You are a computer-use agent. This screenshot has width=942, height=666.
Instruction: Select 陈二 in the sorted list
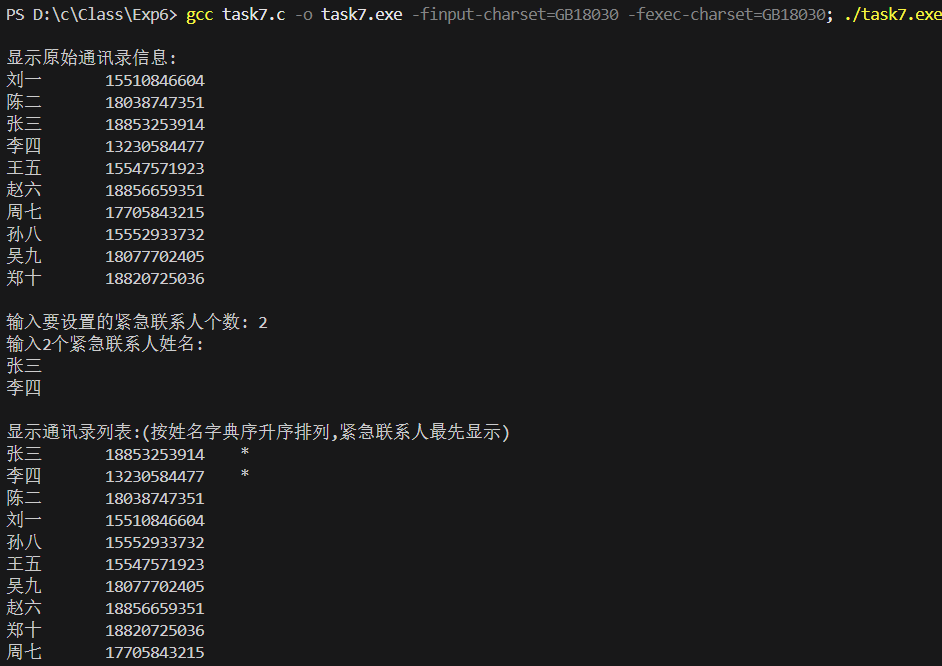(24, 498)
